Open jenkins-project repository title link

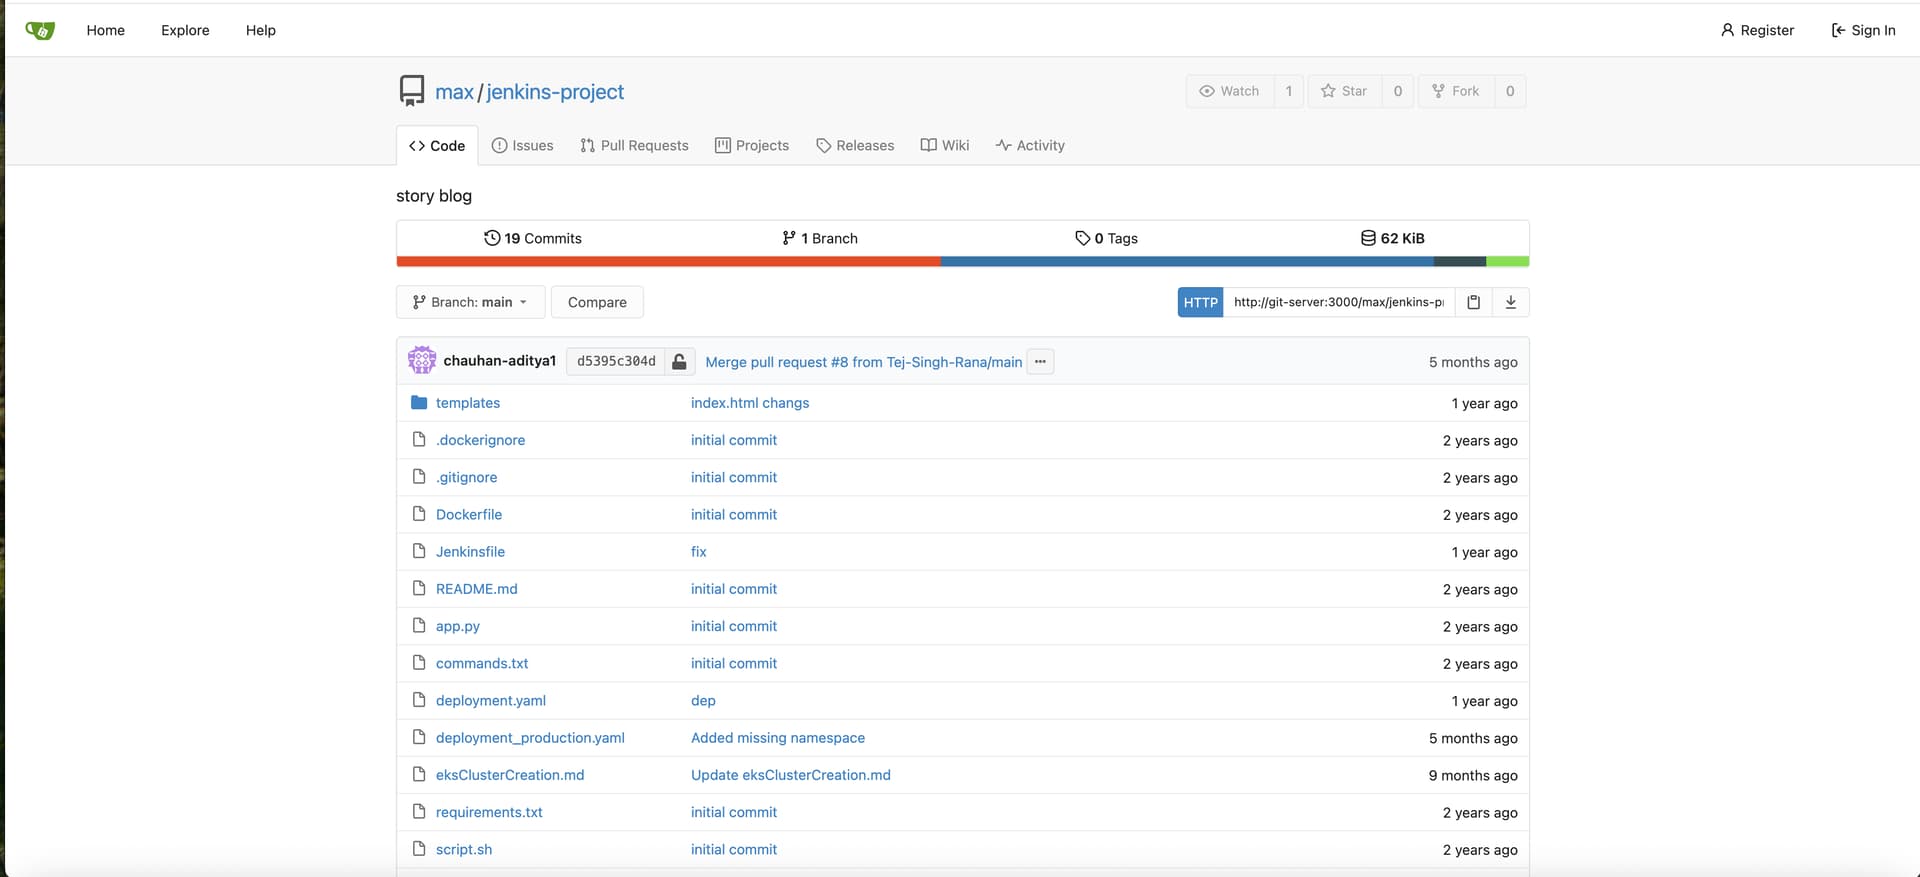(x=555, y=92)
